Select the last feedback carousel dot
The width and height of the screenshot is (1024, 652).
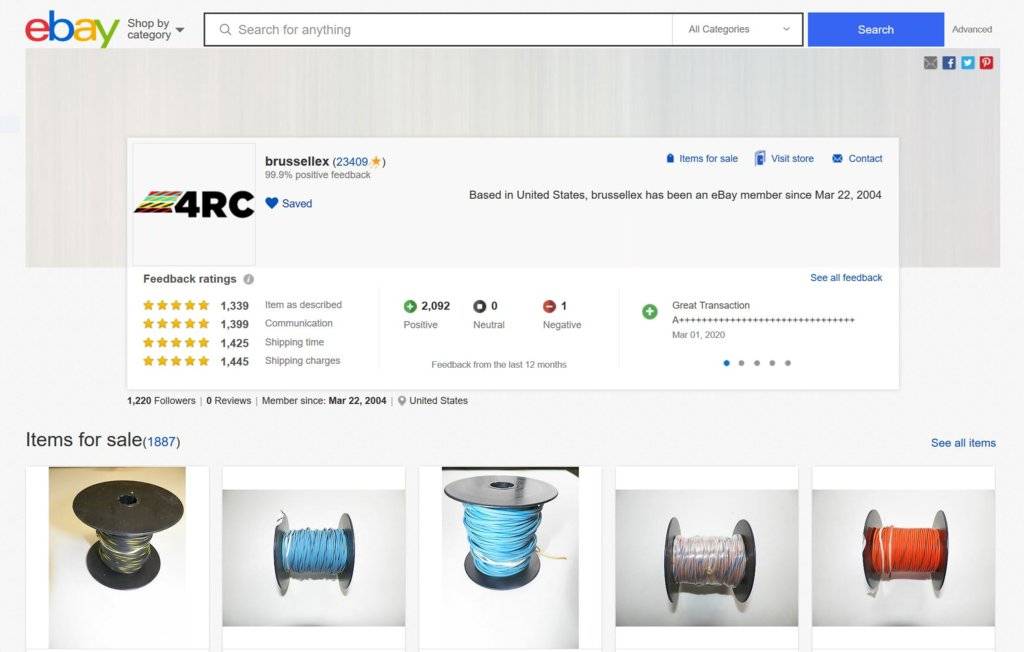point(788,363)
